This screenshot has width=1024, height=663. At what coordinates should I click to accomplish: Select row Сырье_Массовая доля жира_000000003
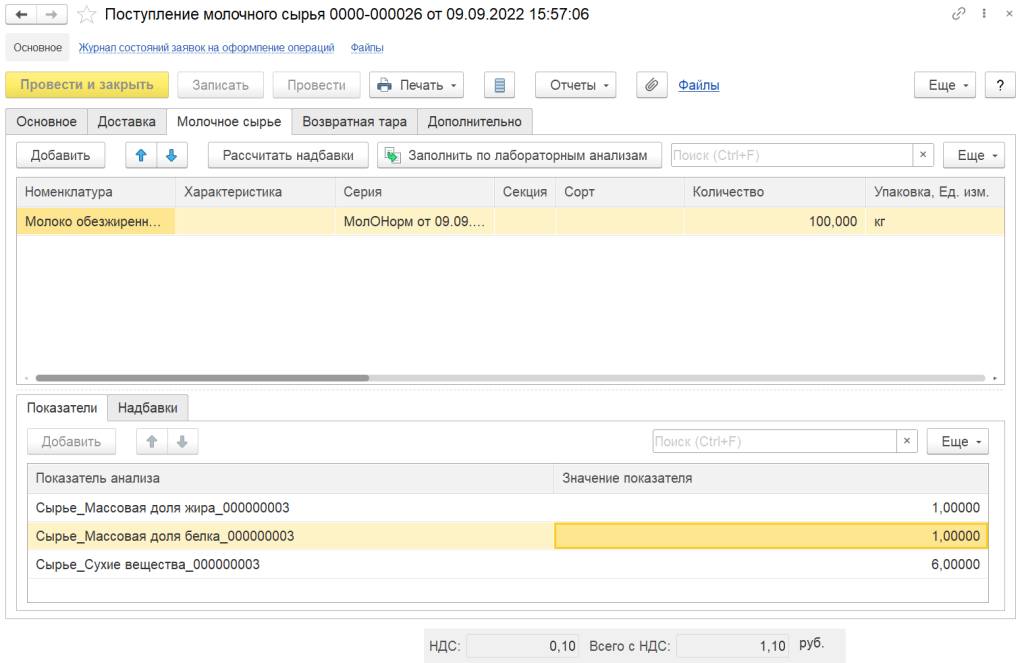[x=508, y=508]
